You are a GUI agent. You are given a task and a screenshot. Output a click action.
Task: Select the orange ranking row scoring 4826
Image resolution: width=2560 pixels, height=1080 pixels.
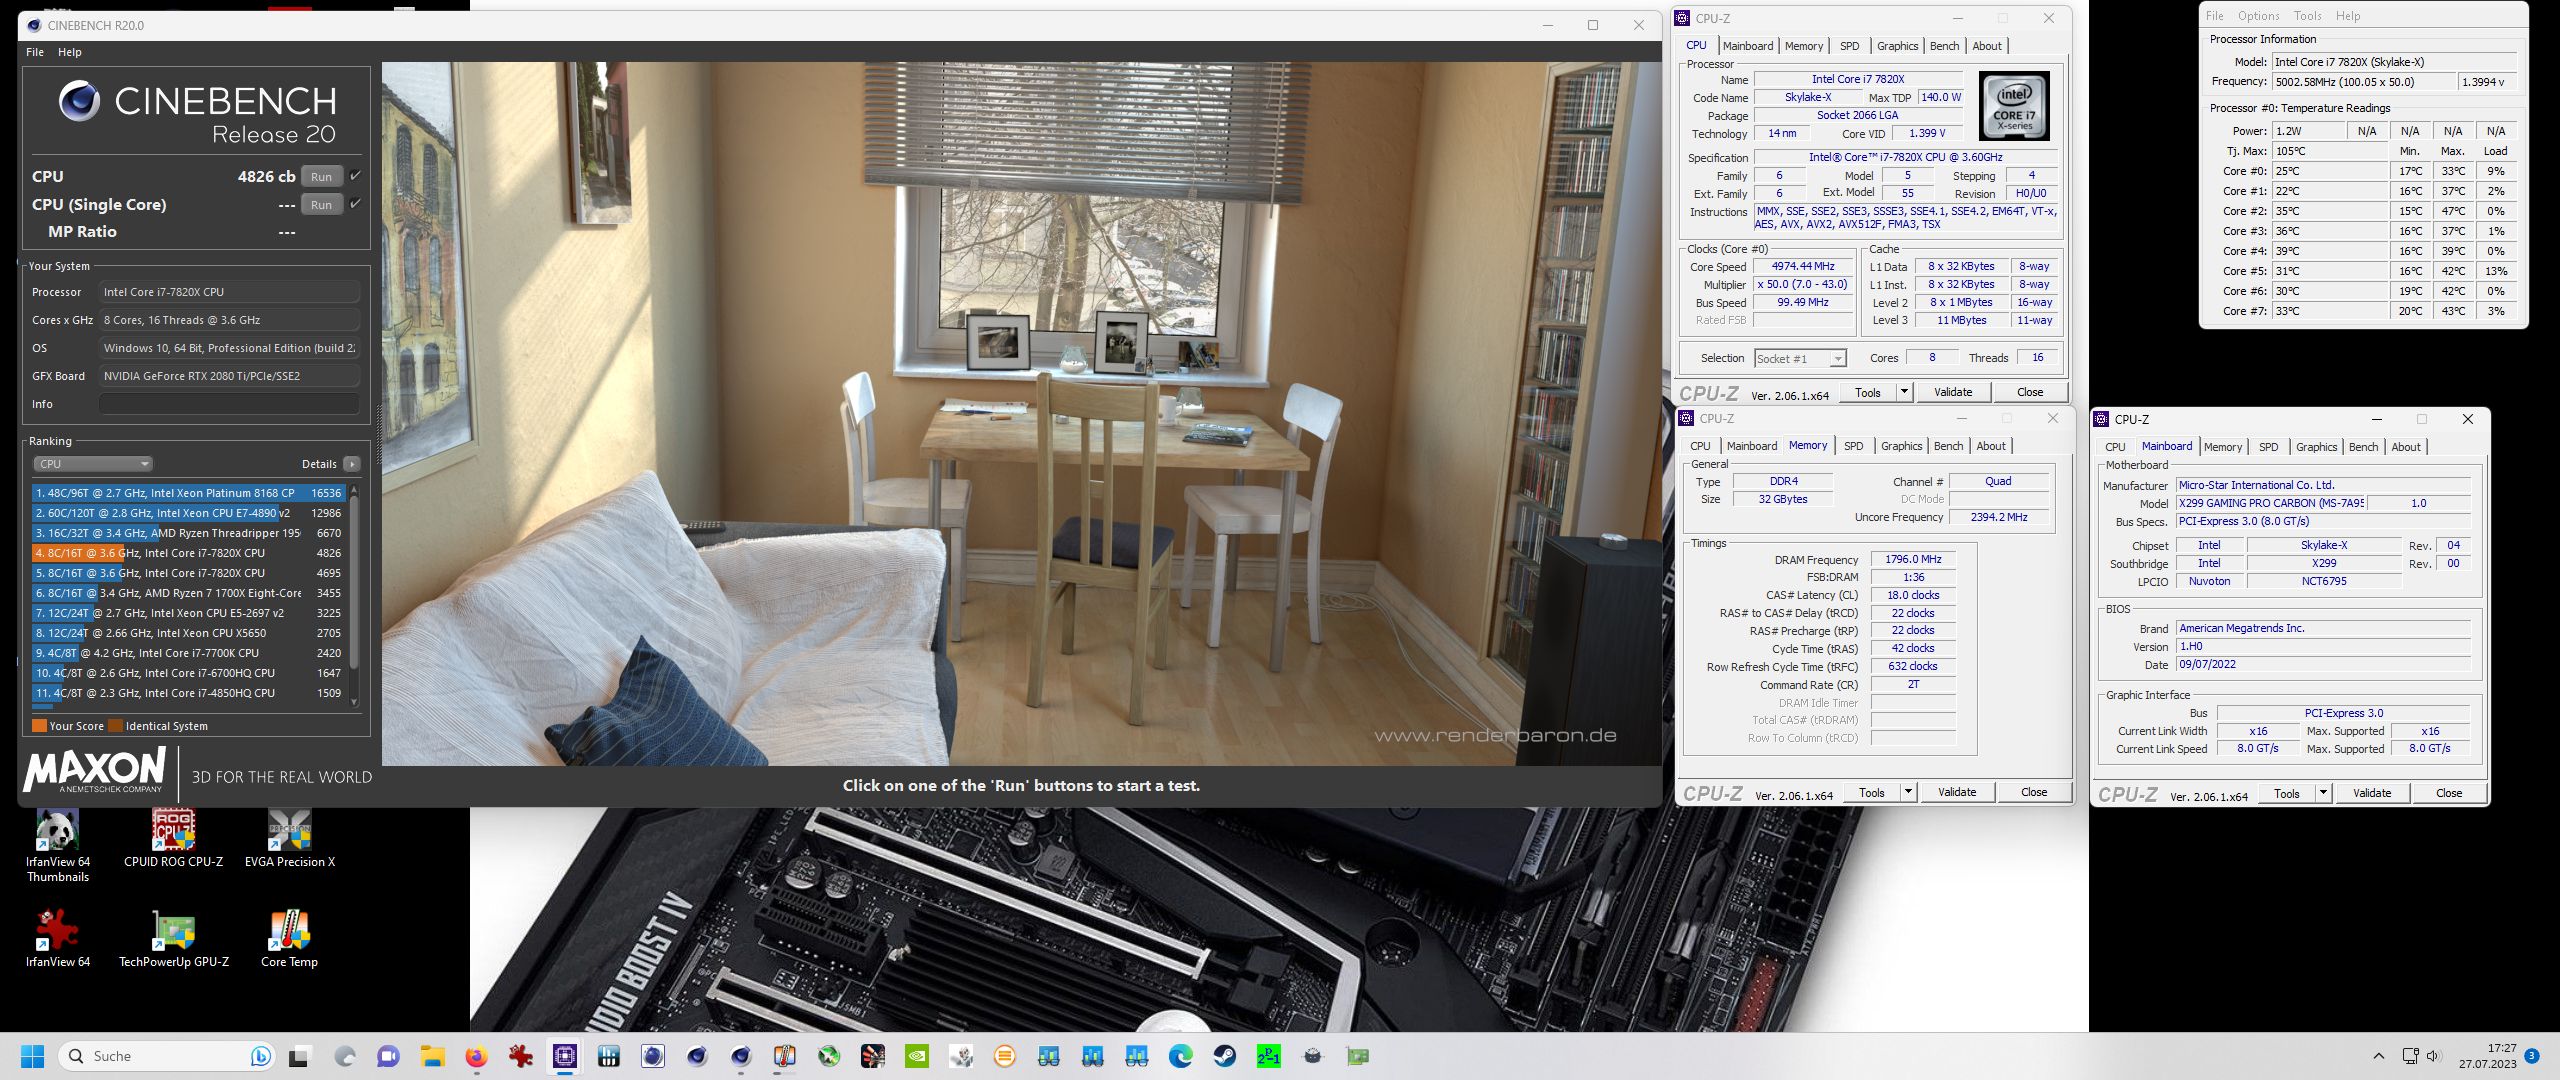[x=189, y=553]
